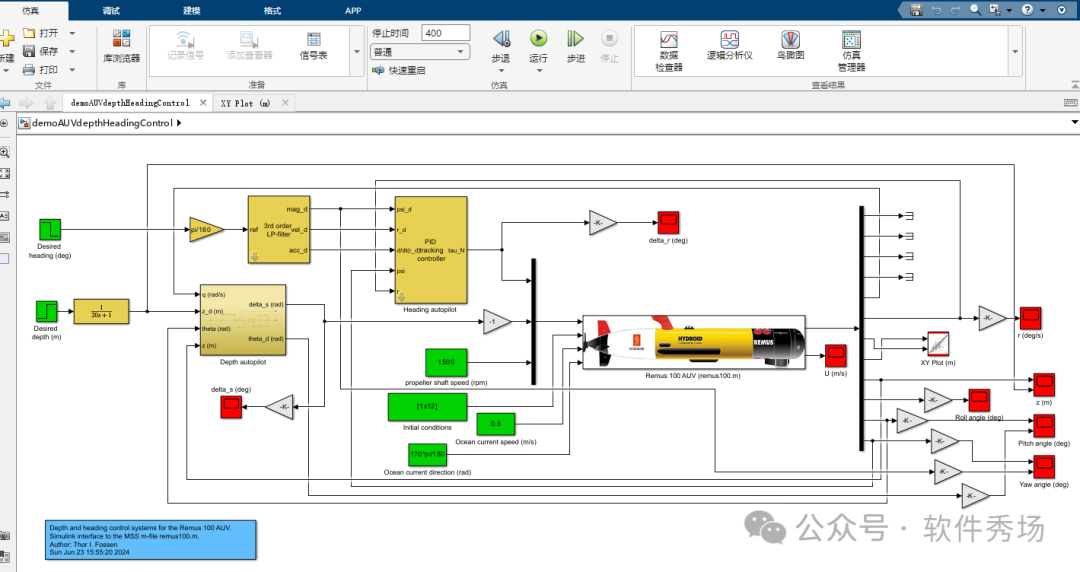Screen dimensions: 1080x572
Task: Select the XY Plot (m) graph block
Action: 938,344
